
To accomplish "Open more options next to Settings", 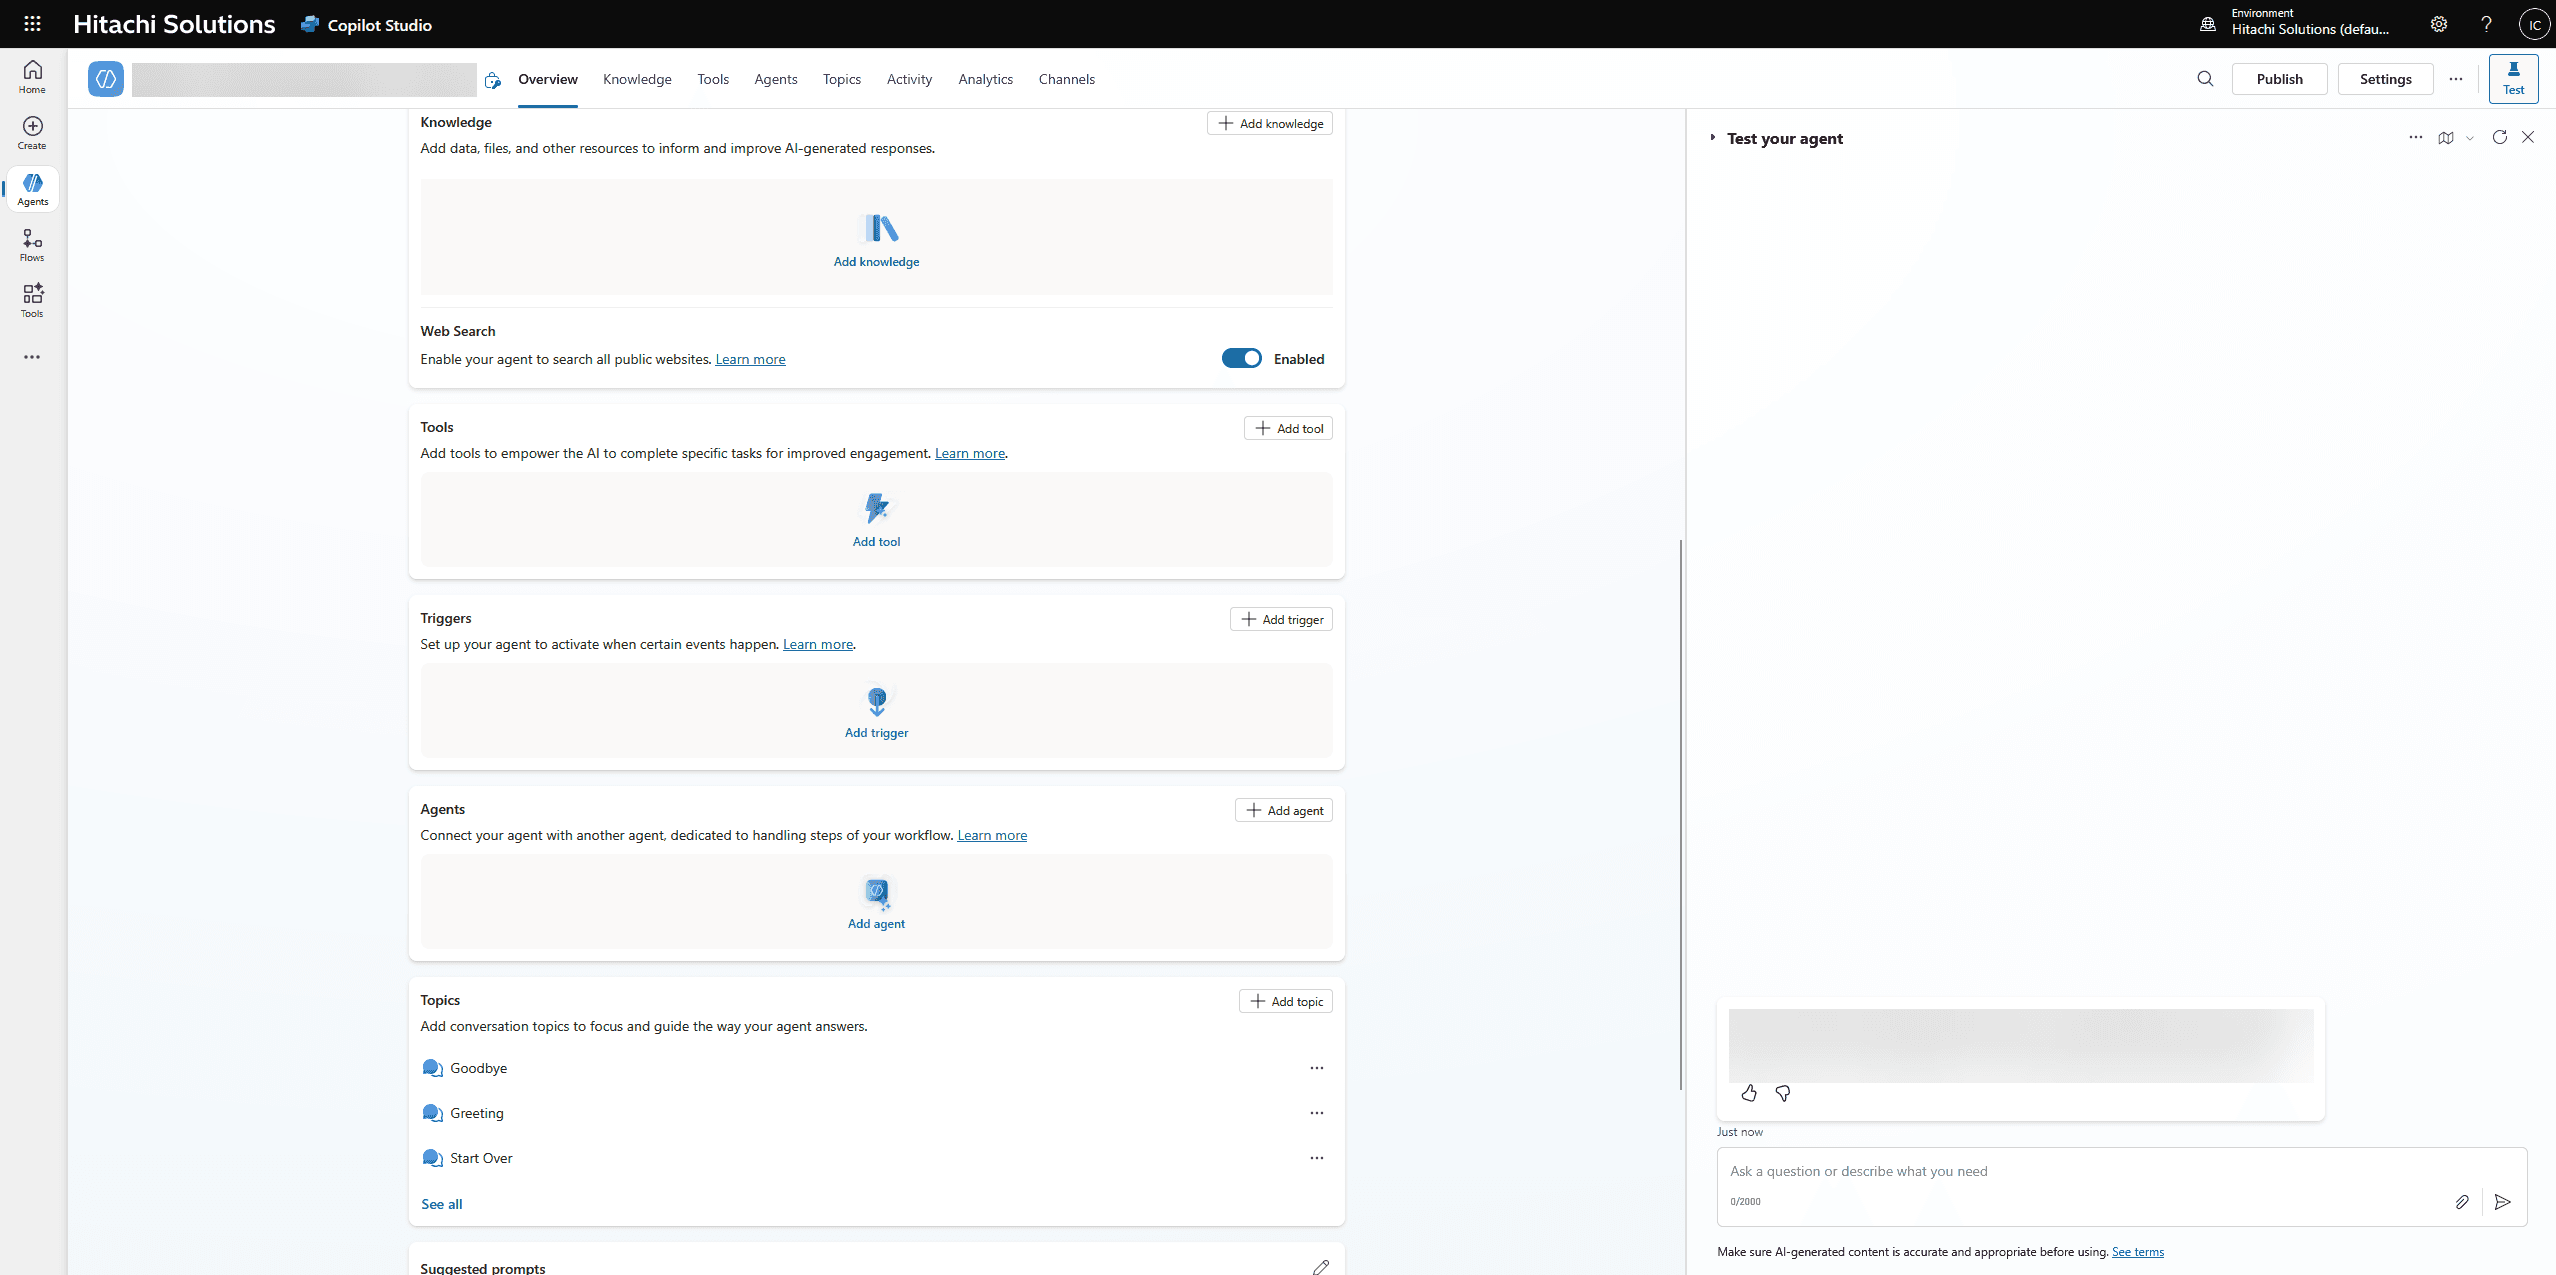I will click(x=2456, y=79).
